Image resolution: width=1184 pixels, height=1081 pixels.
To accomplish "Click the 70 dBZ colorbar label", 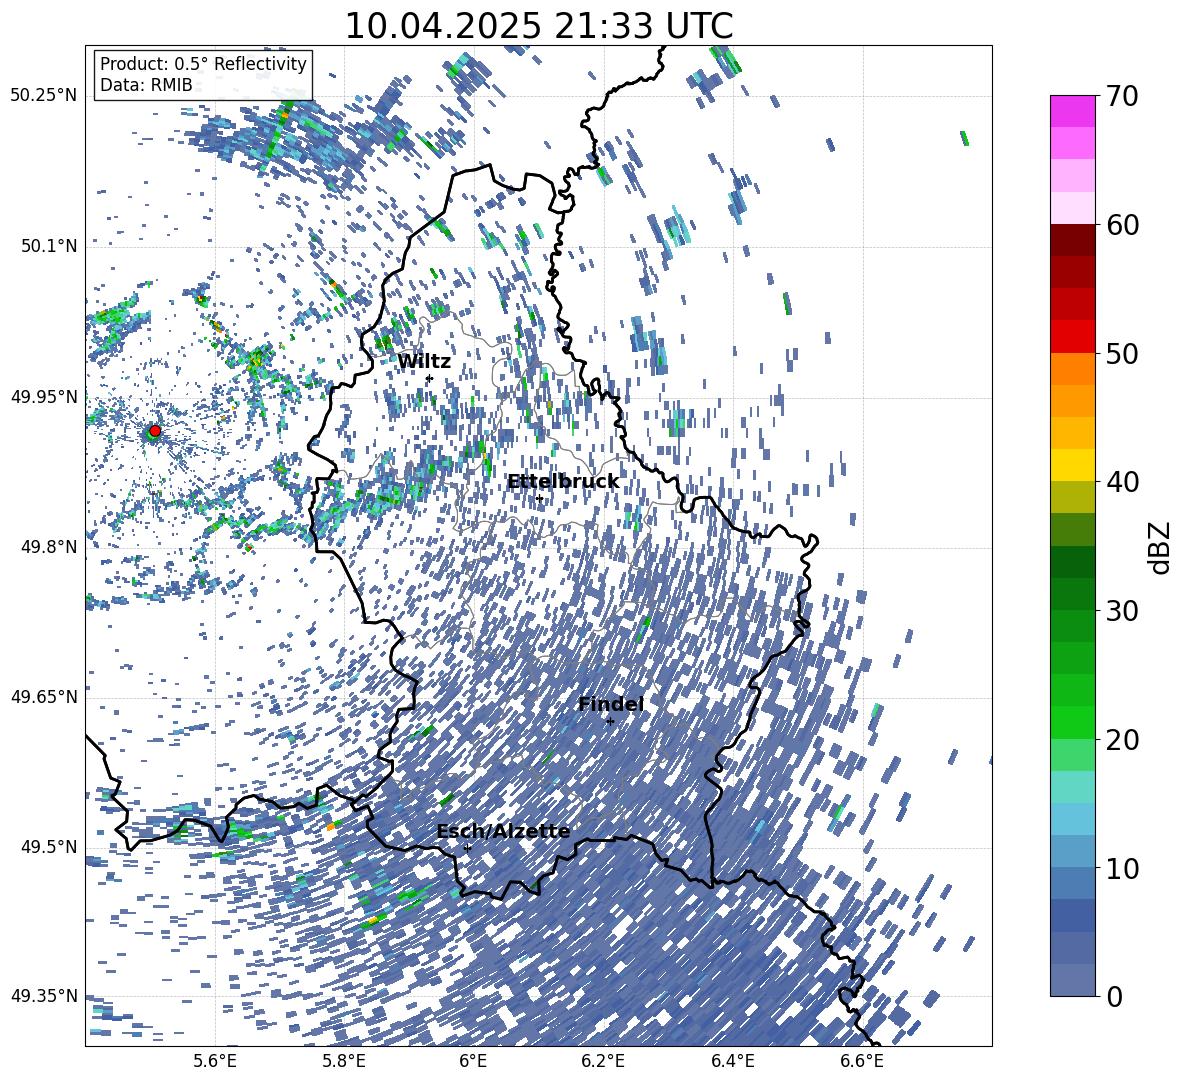I will (x=1121, y=97).
